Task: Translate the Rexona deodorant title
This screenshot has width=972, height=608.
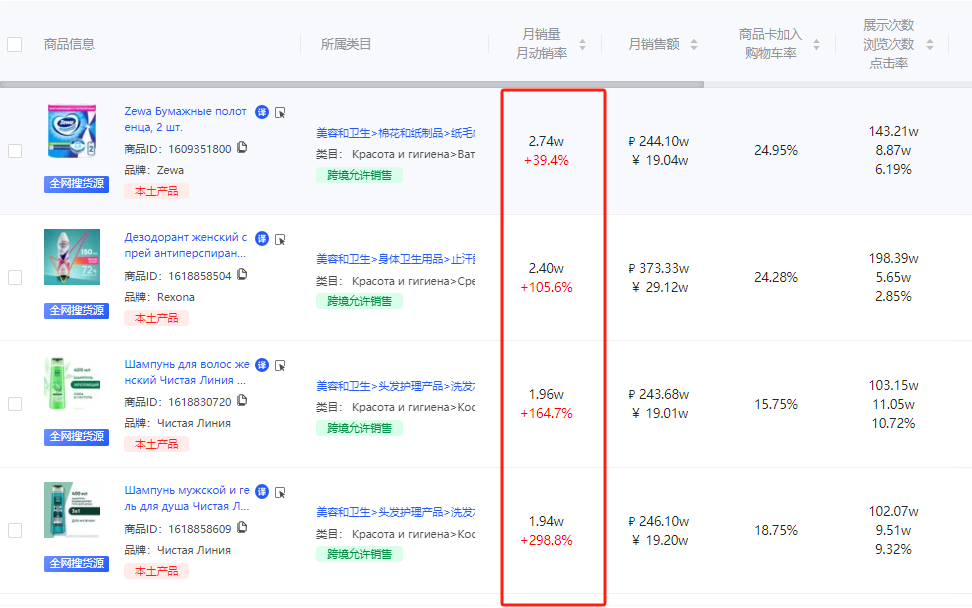Action: pos(262,239)
